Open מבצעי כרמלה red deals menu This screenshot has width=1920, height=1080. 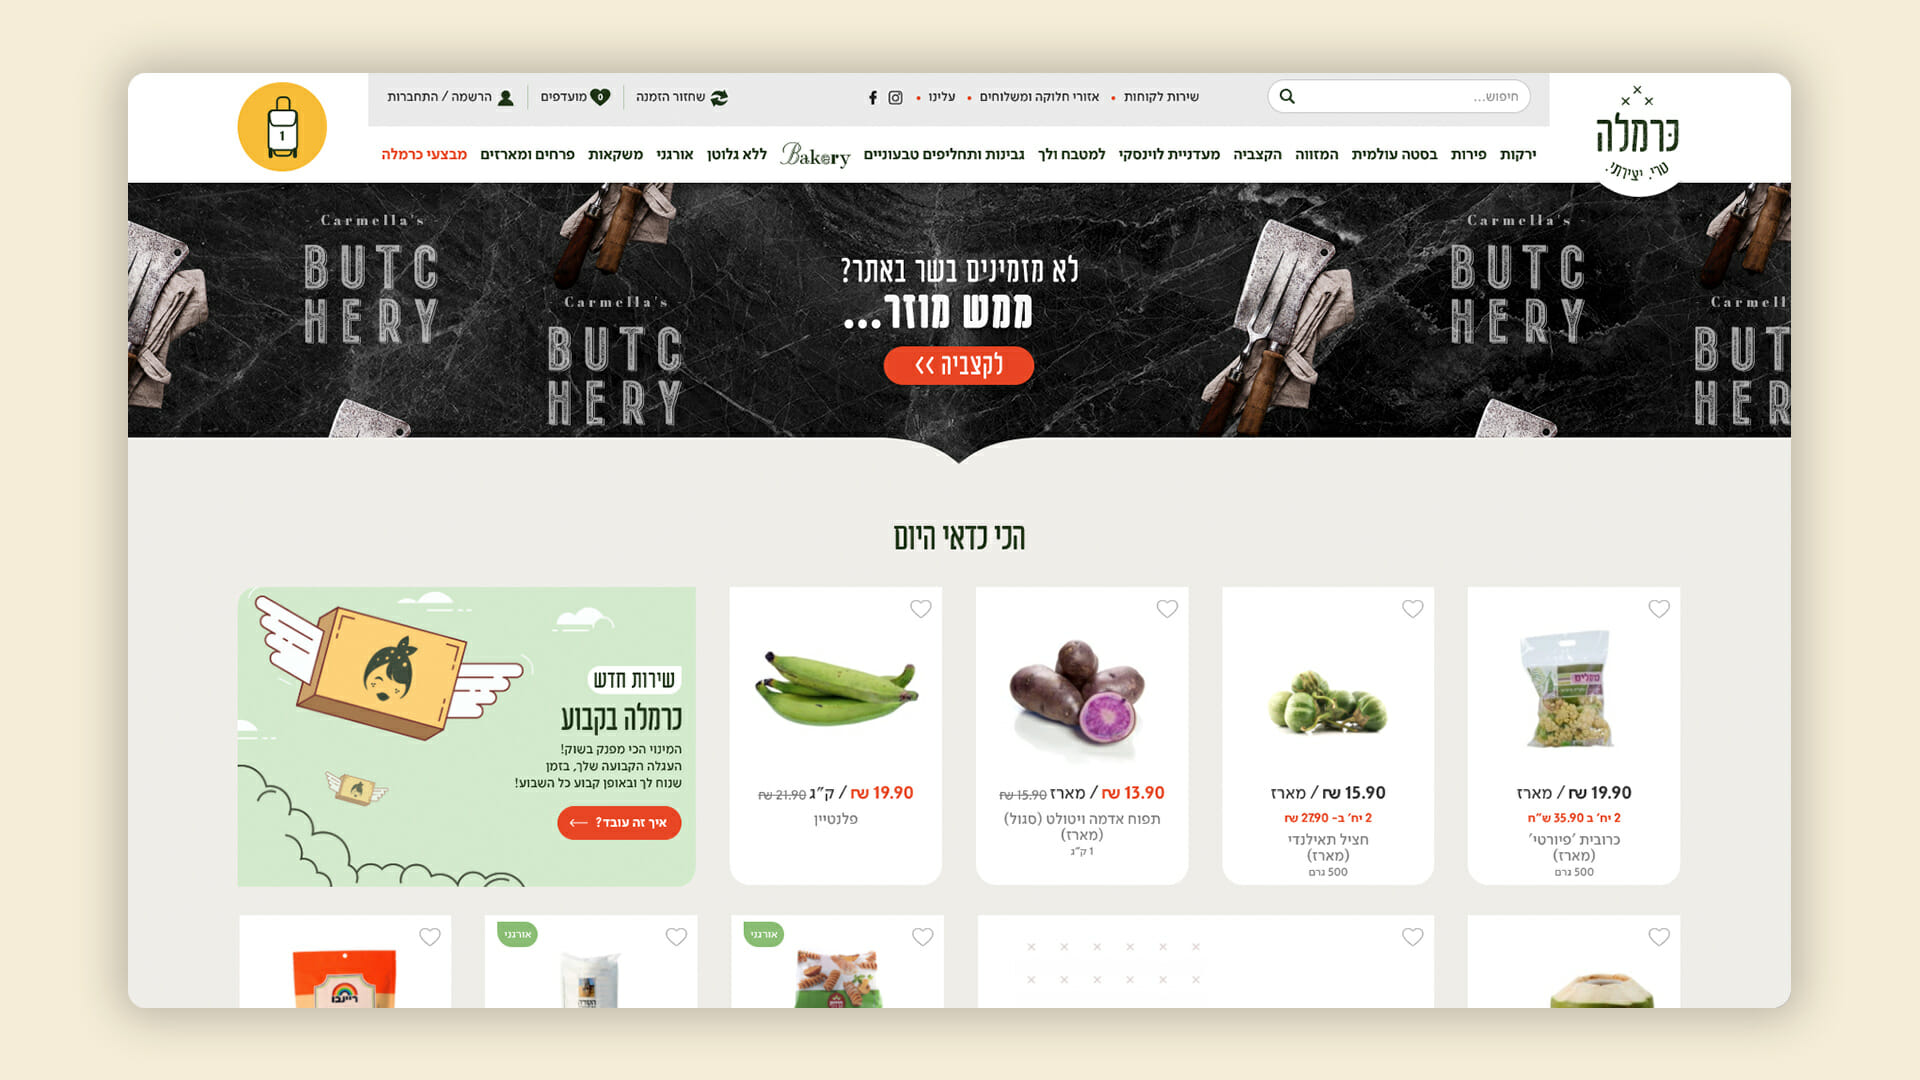click(x=424, y=154)
